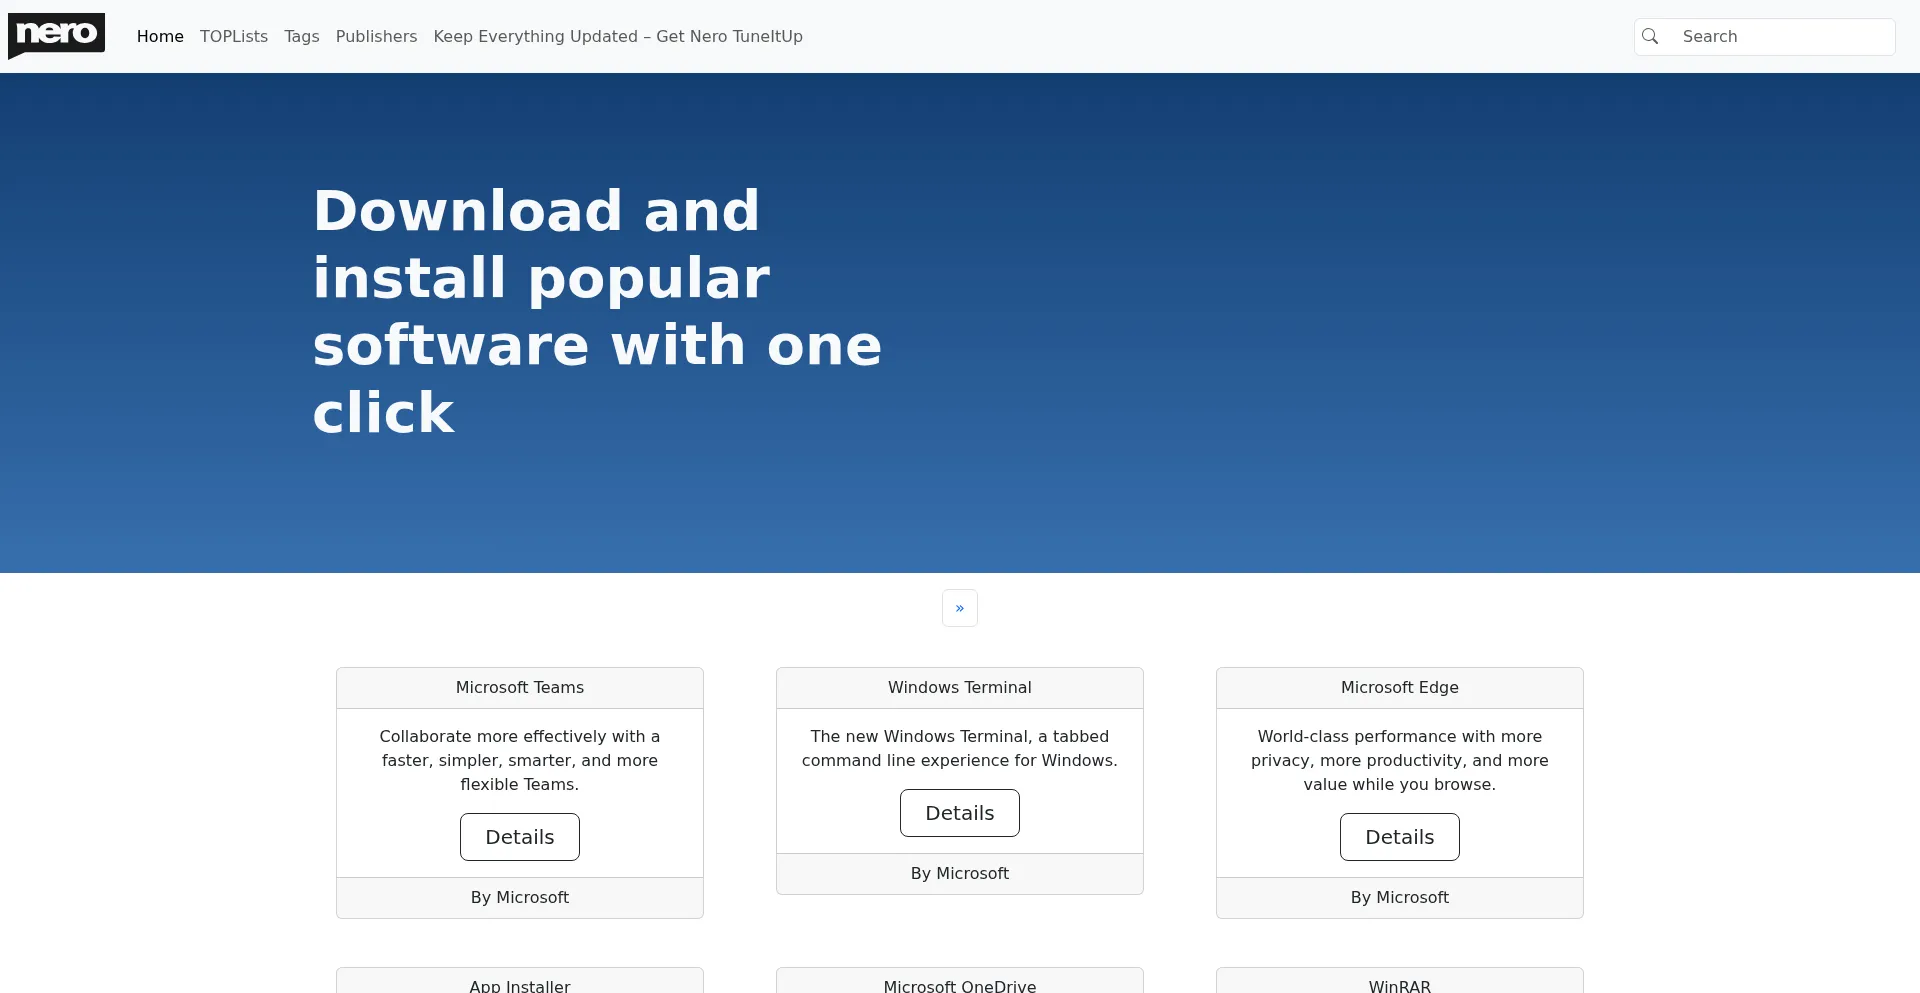This screenshot has height=993, width=1920.
Task: Open the TOPLists page
Action: click(234, 37)
